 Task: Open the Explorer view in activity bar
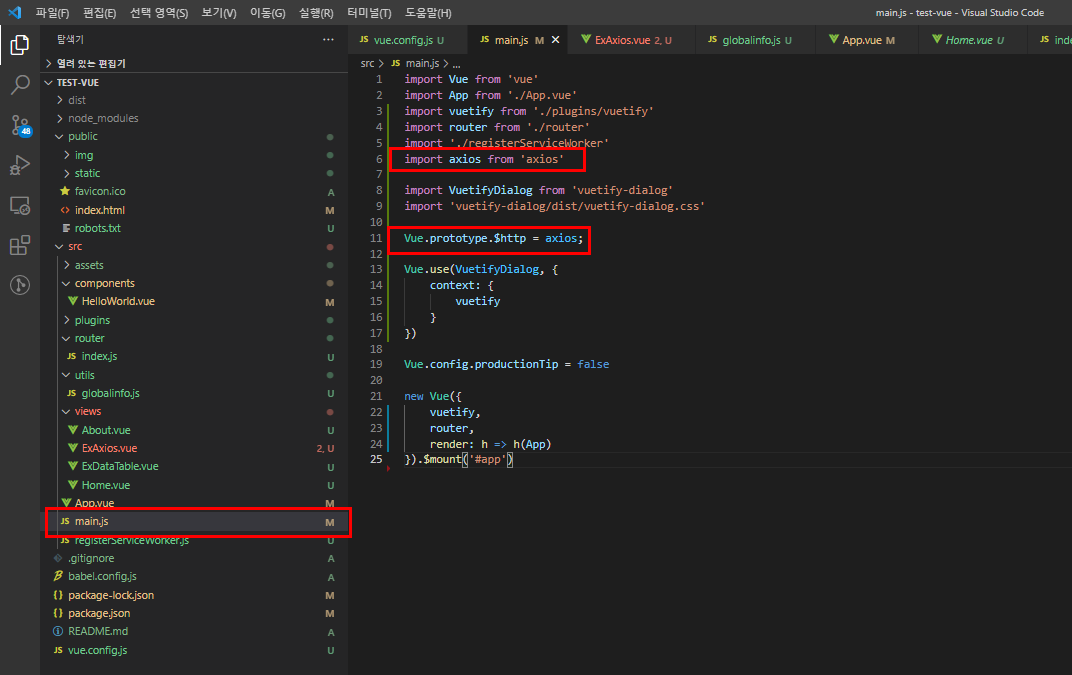pos(20,45)
